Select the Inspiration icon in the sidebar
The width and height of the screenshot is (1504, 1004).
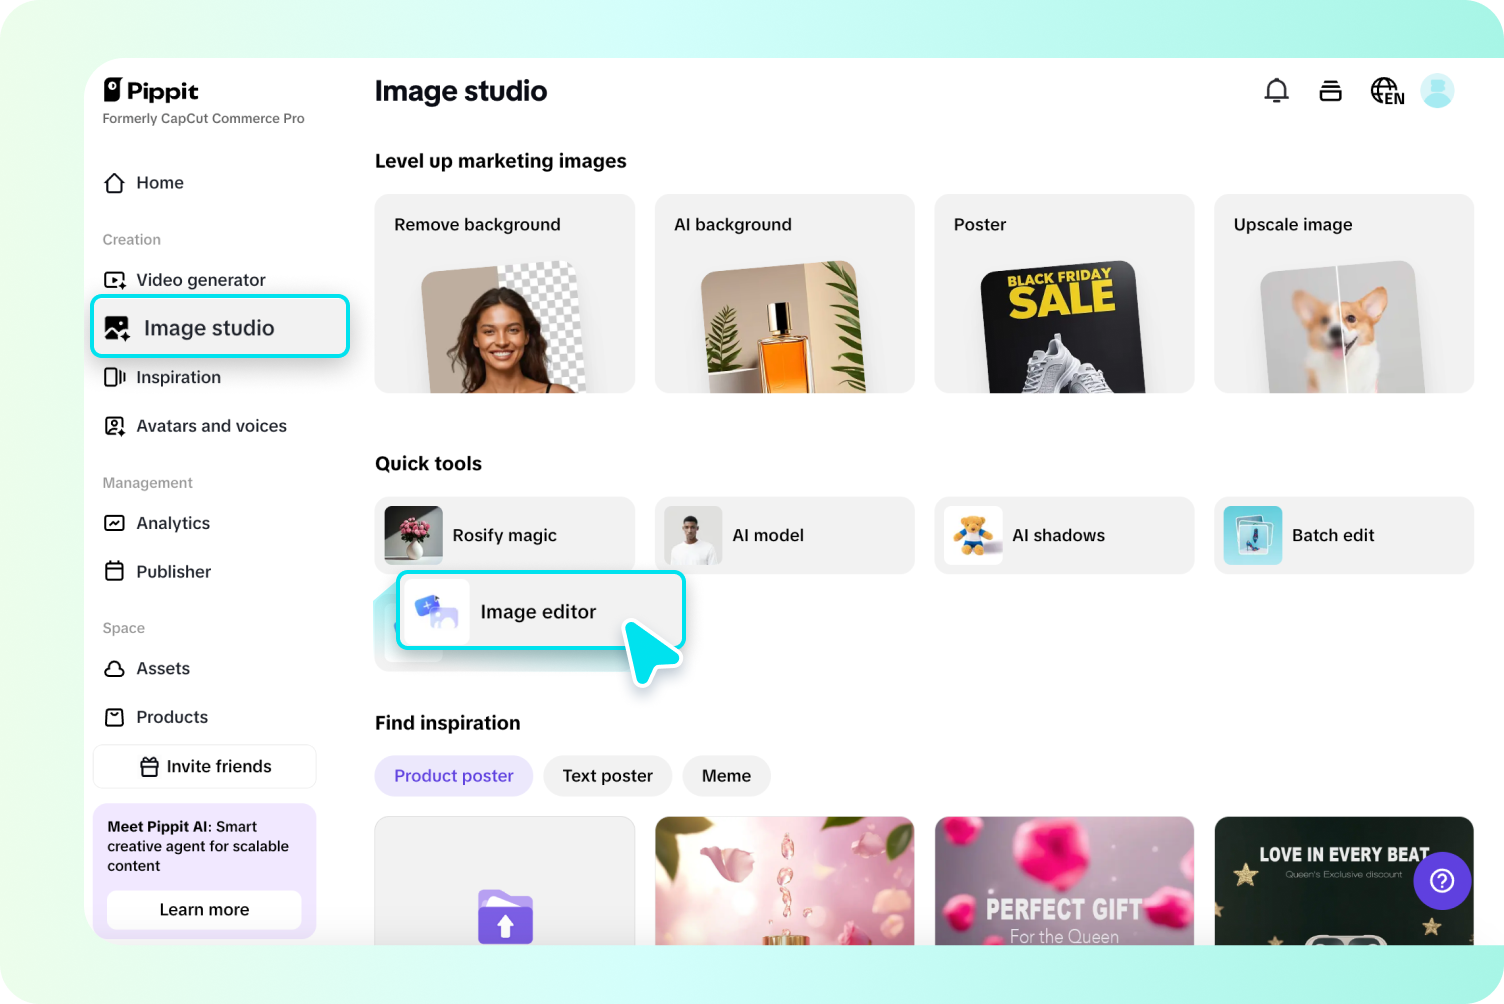tap(114, 377)
